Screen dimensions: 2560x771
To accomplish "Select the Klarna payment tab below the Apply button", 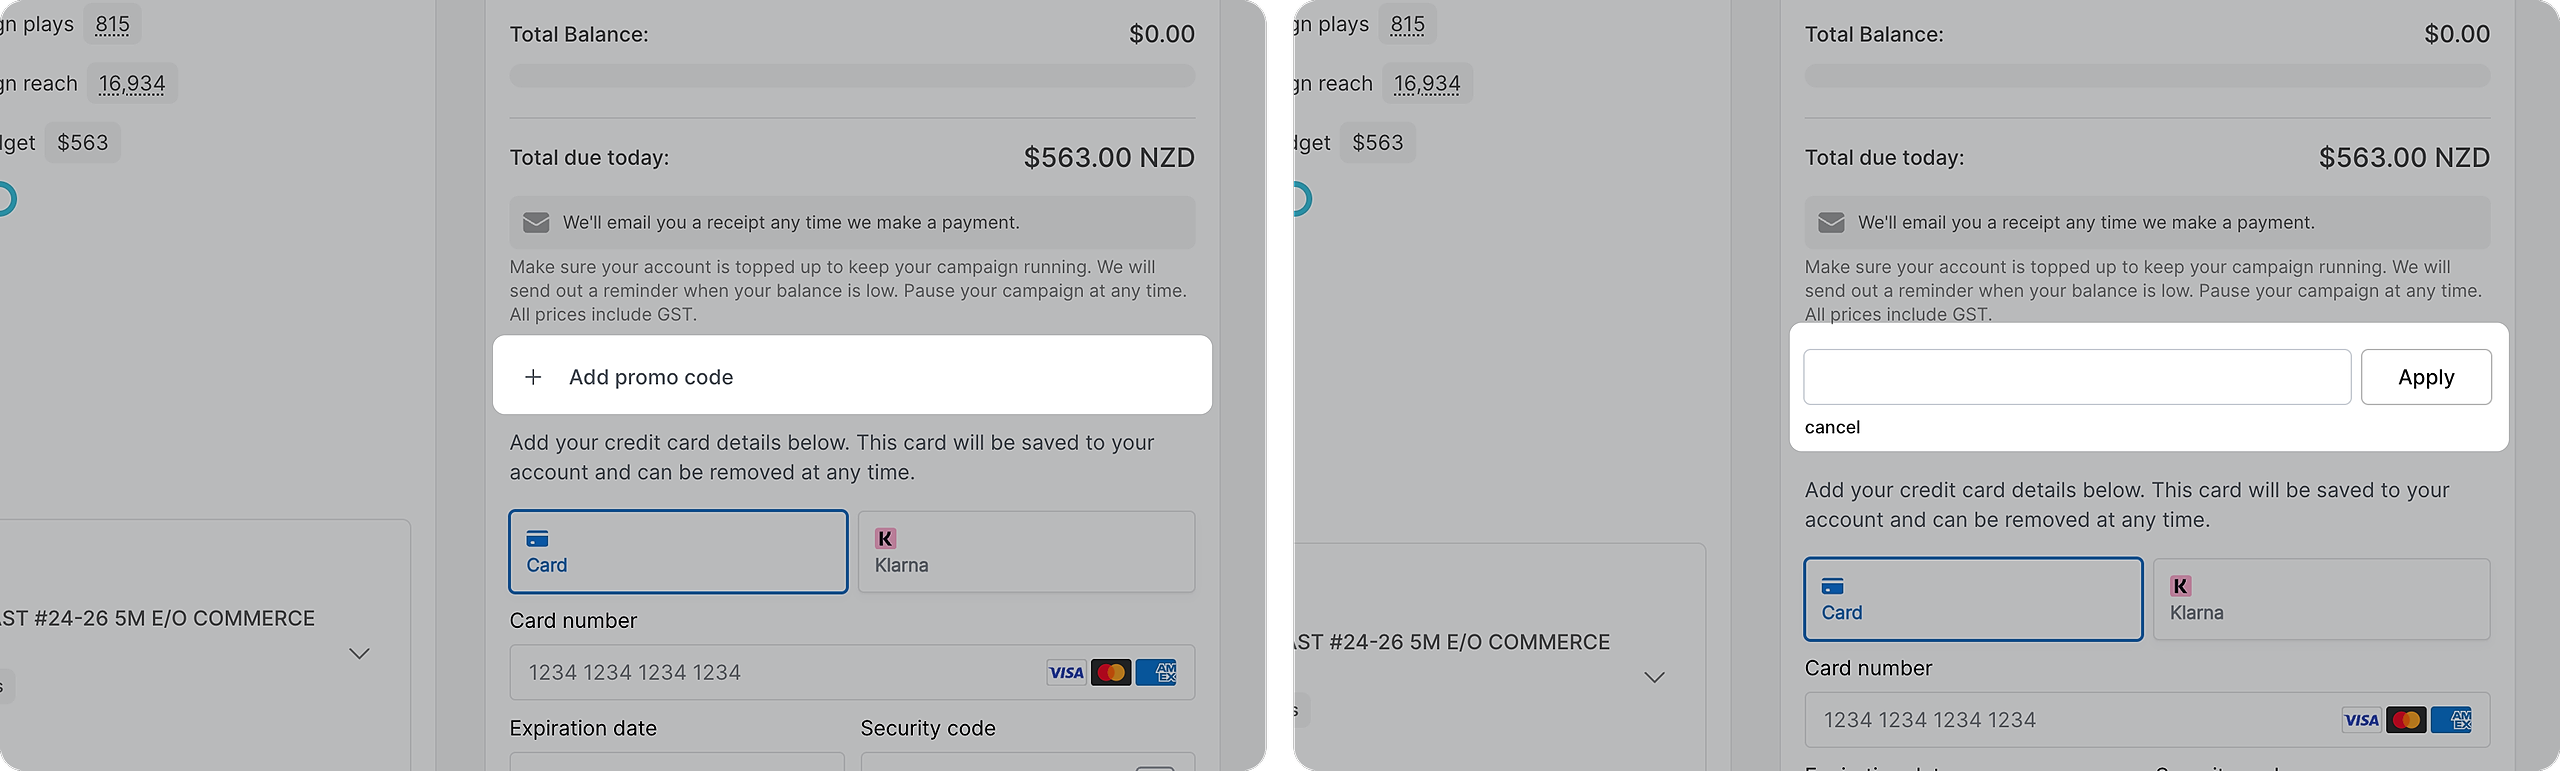I will pyautogui.click(x=2321, y=599).
